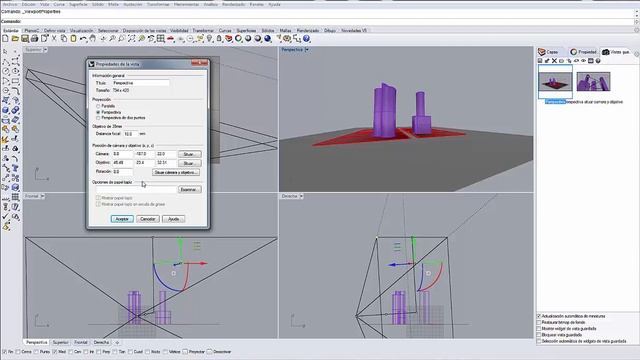
Task: Click the Distancia focal input field
Action: click(x=131, y=134)
